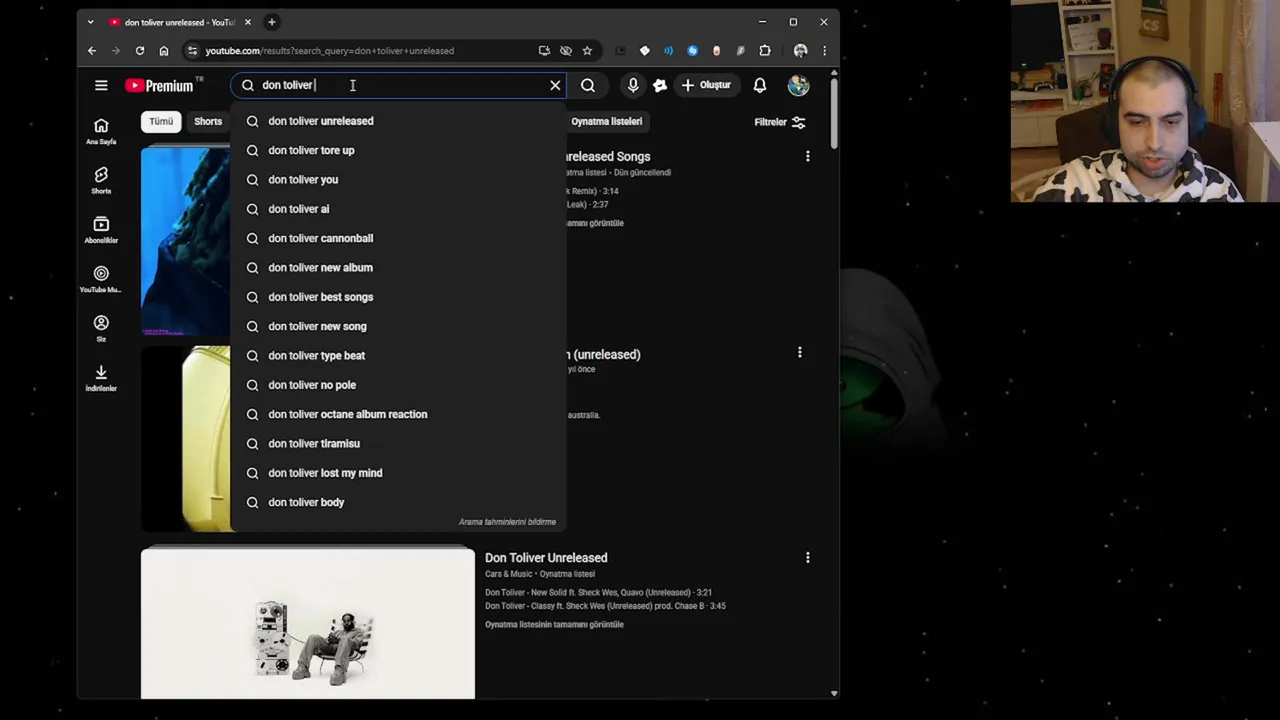Open the Siz profile section
1280x720 pixels.
point(101,328)
